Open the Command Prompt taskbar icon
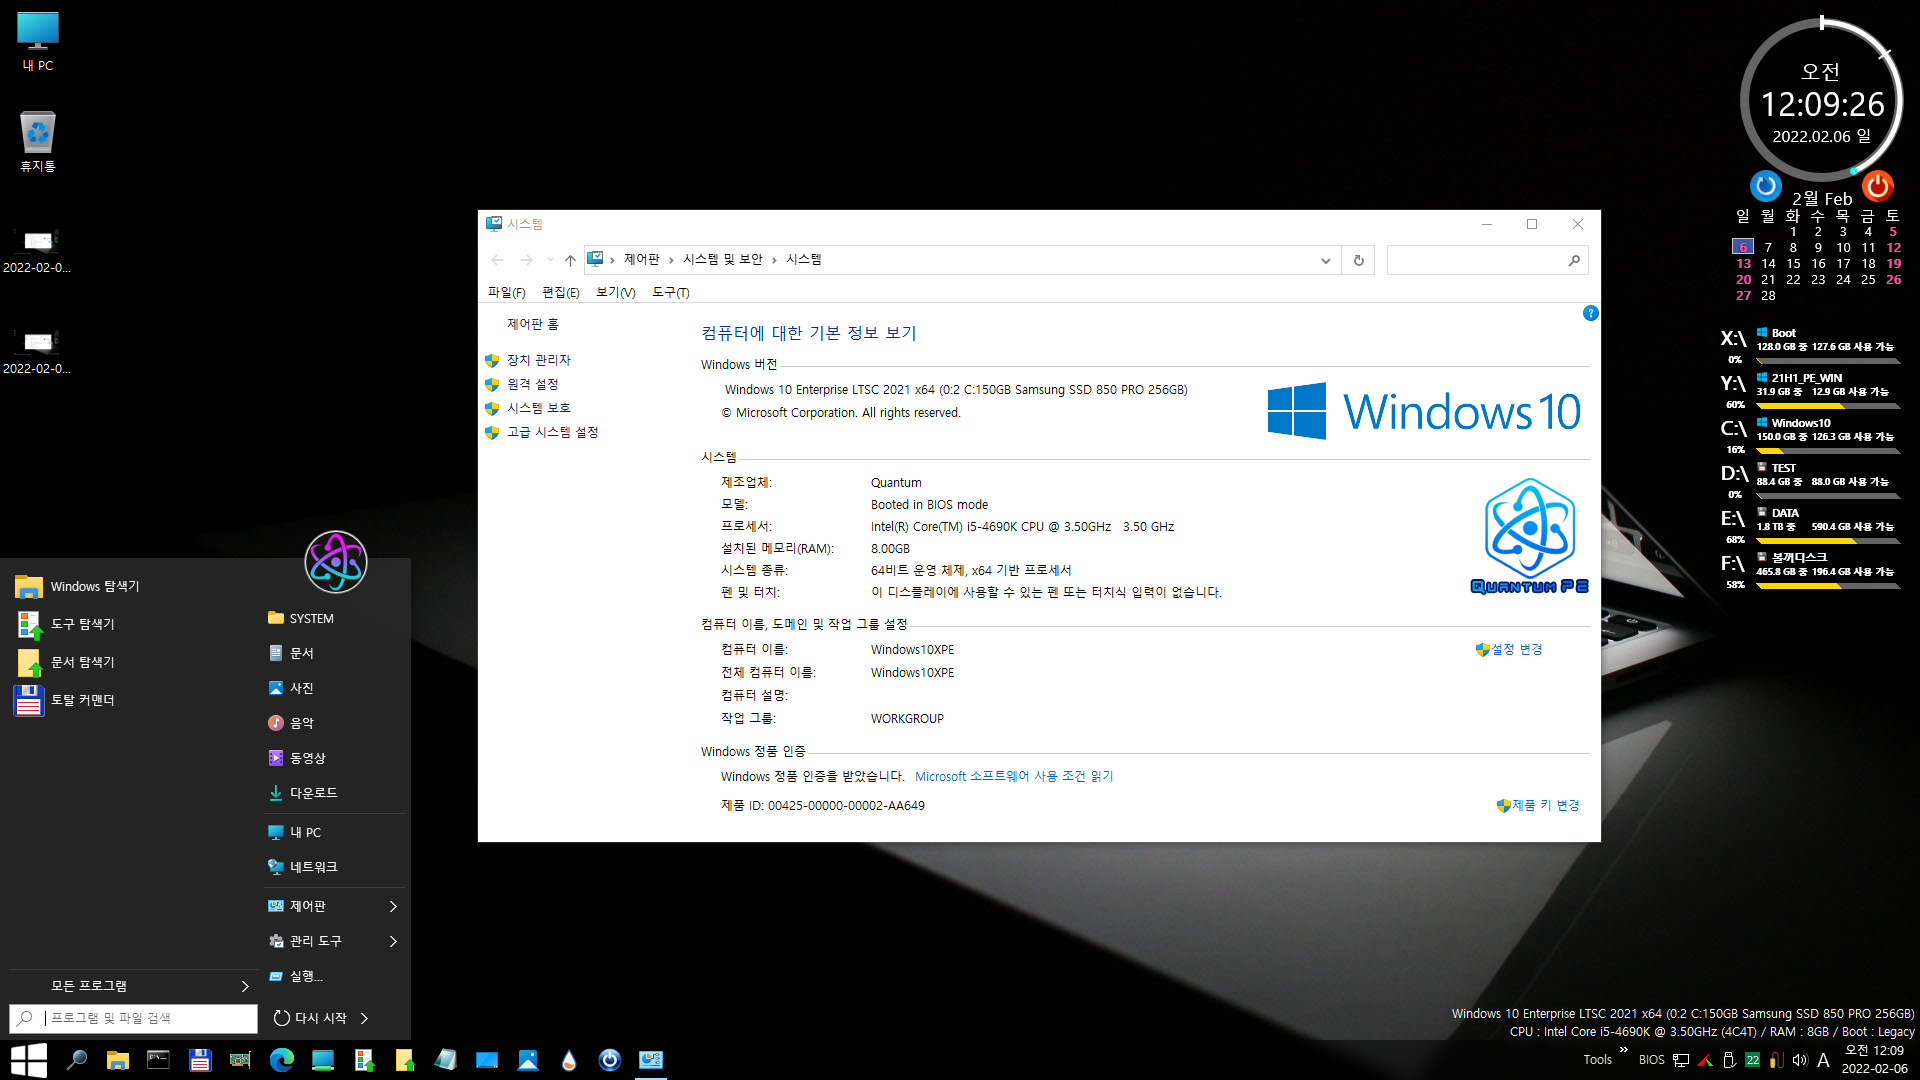The width and height of the screenshot is (1920, 1080). (158, 1060)
